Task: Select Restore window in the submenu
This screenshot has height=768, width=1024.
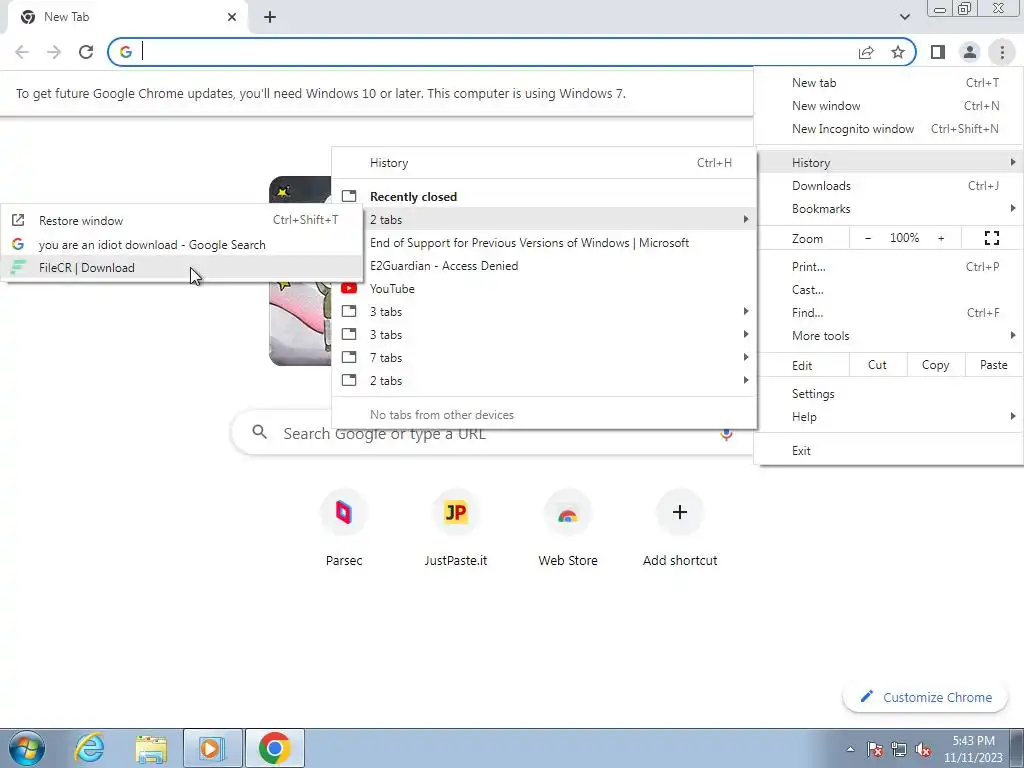Action: 182,221
